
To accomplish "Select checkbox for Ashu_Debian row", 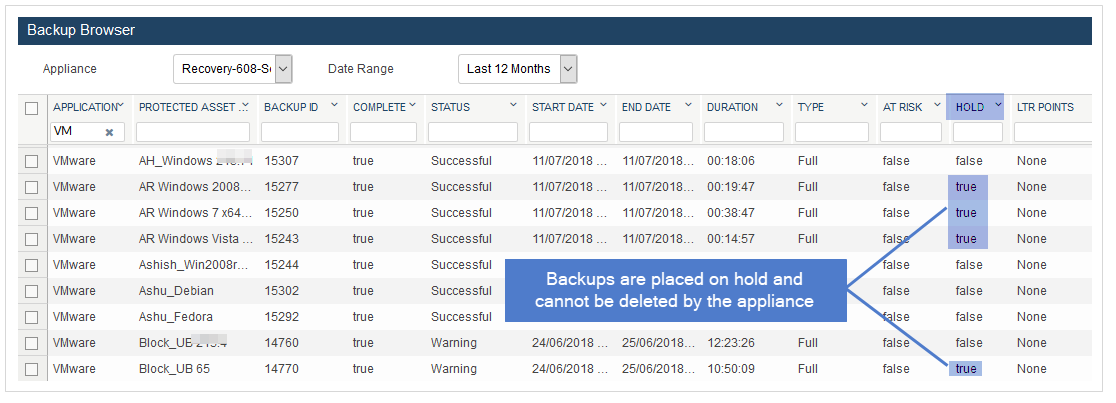I will tap(31, 291).
